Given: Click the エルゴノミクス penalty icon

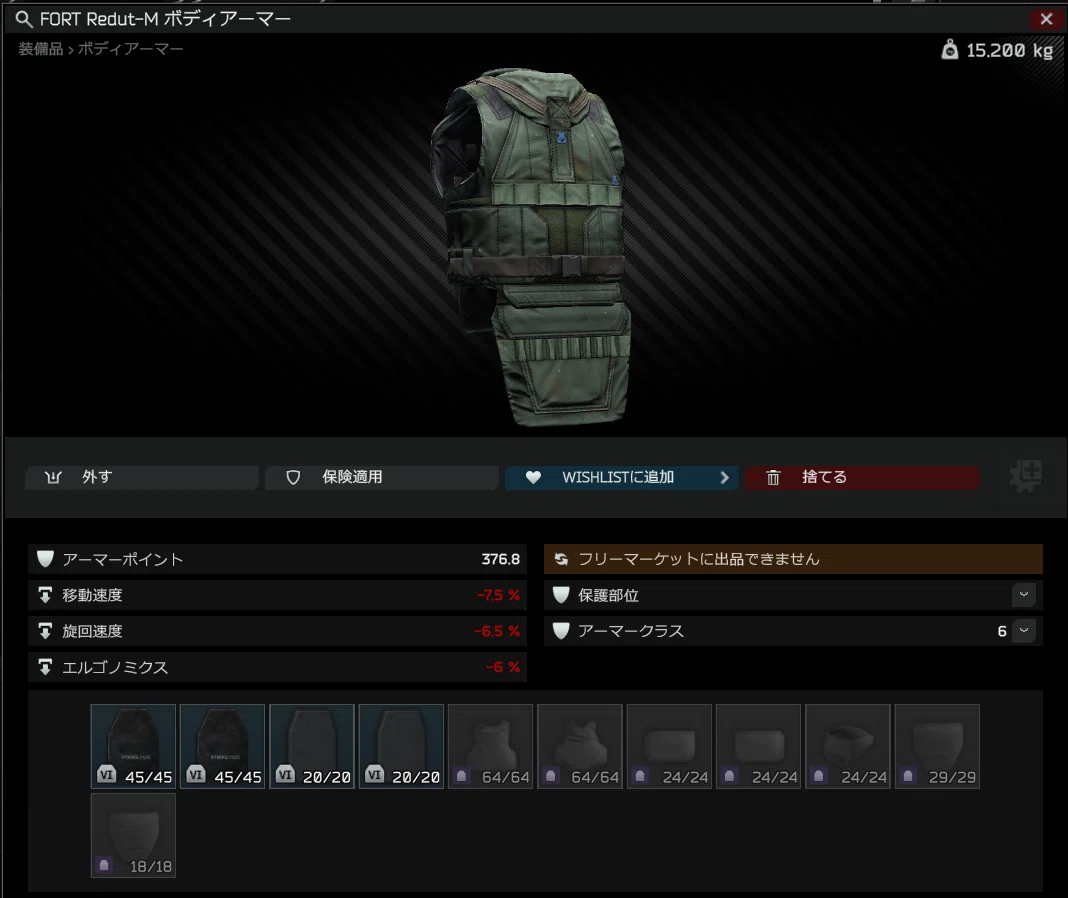Looking at the screenshot, I should [x=45, y=667].
